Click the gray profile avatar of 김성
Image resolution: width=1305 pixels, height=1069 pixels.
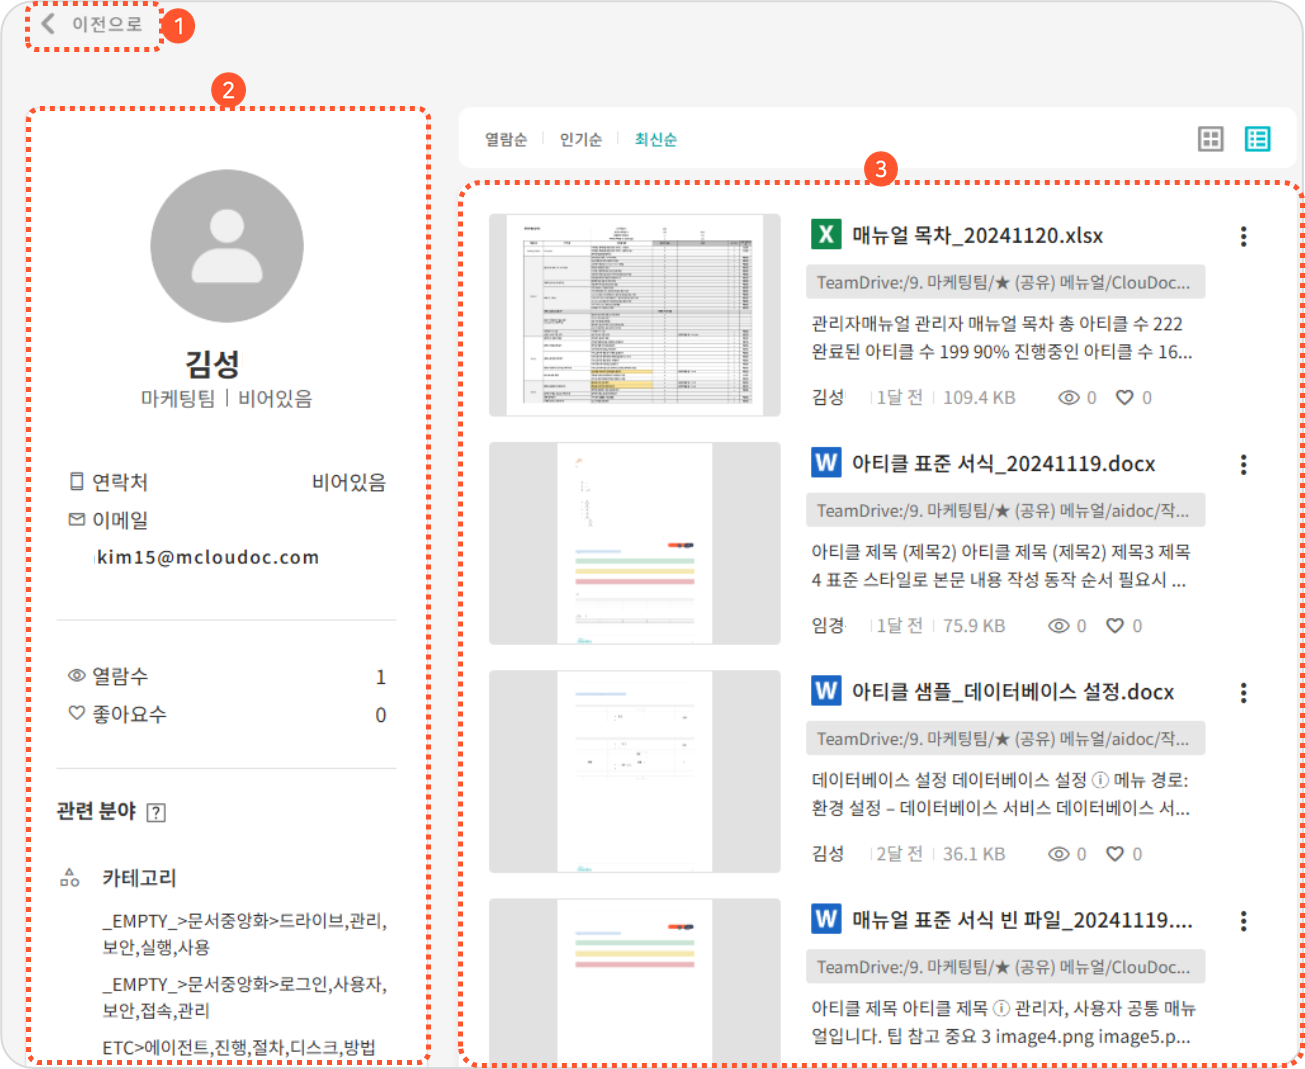(x=227, y=246)
